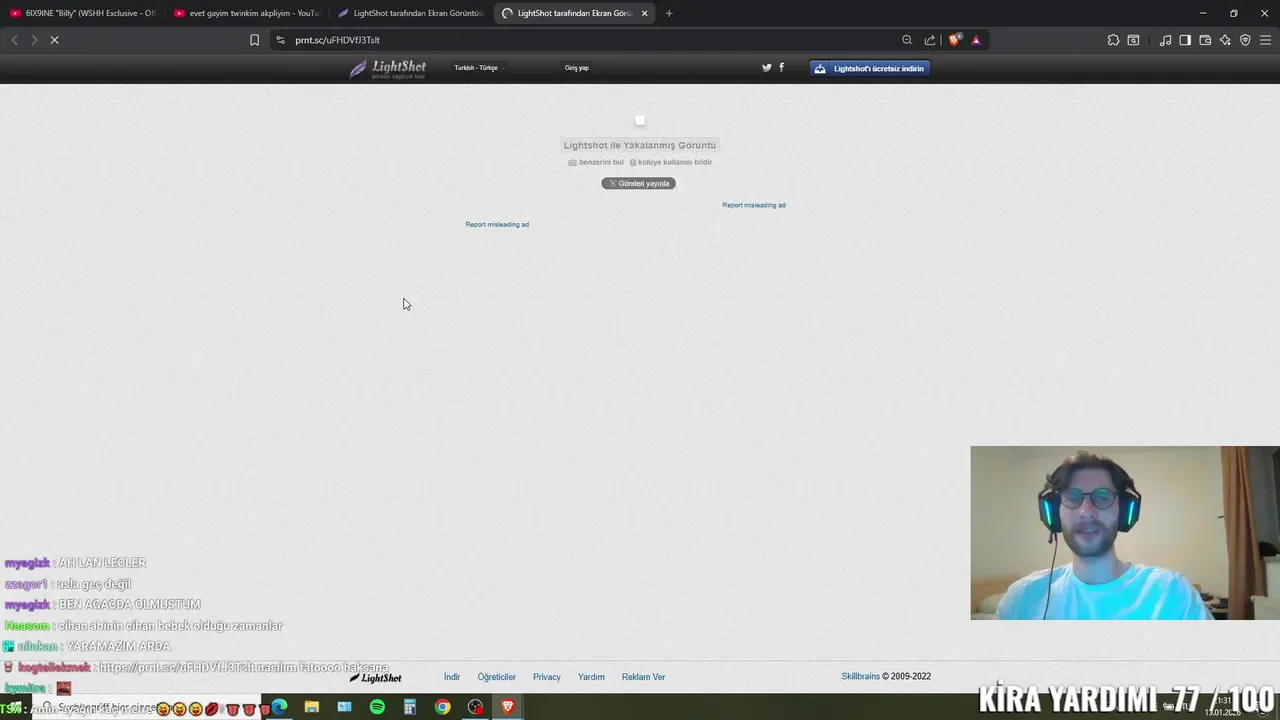Open site settings icon in address bar
Viewport: 1280px width, 720px height.
280,40
